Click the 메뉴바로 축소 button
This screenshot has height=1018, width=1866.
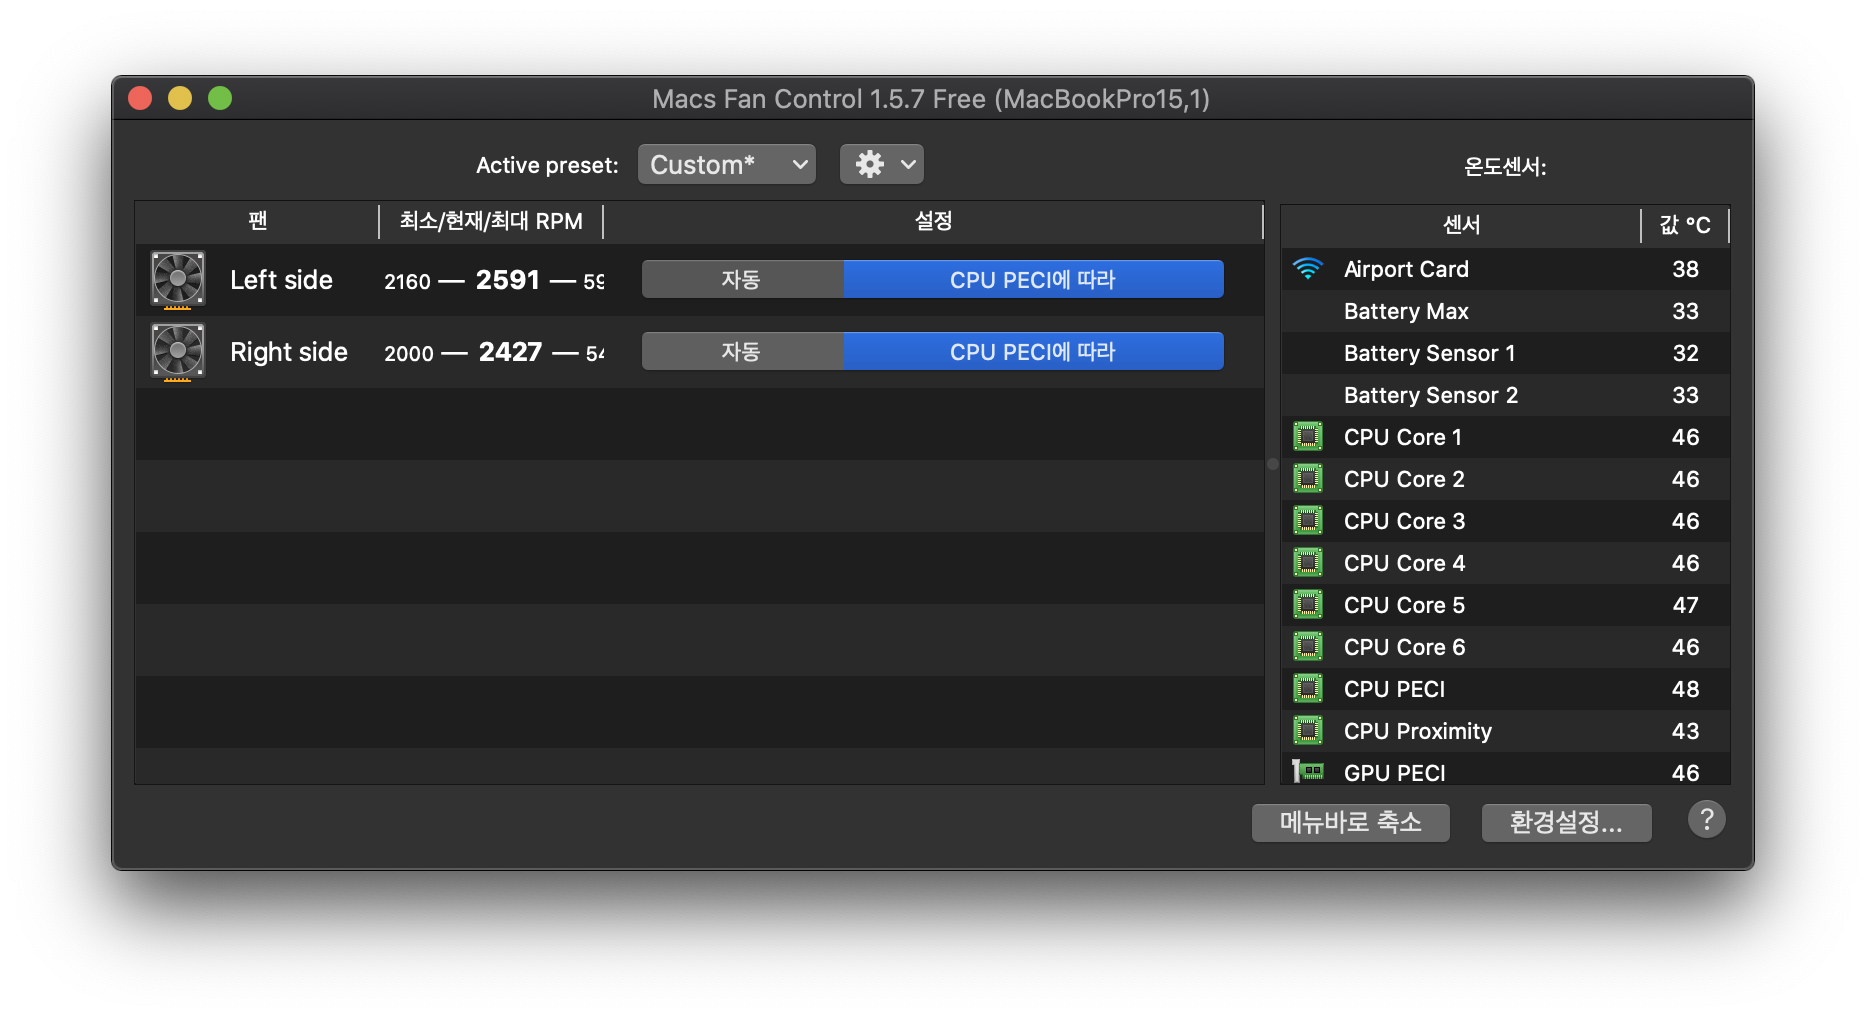coord(1350,822)
